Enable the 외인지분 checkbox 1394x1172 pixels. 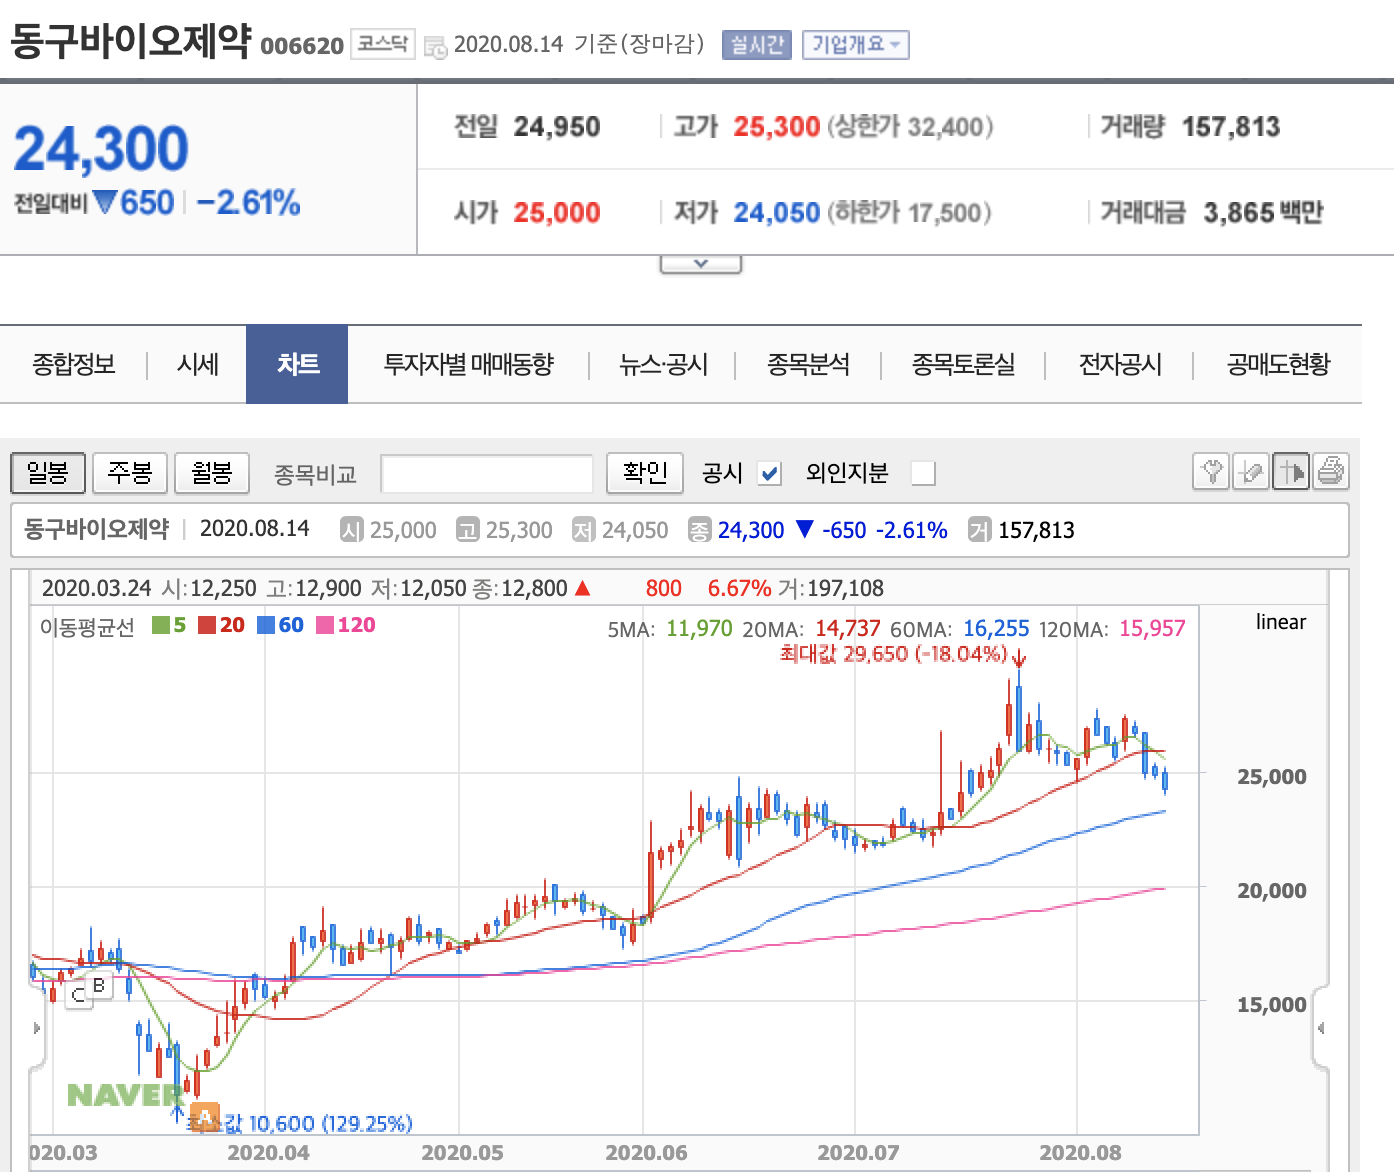(924, 473)
